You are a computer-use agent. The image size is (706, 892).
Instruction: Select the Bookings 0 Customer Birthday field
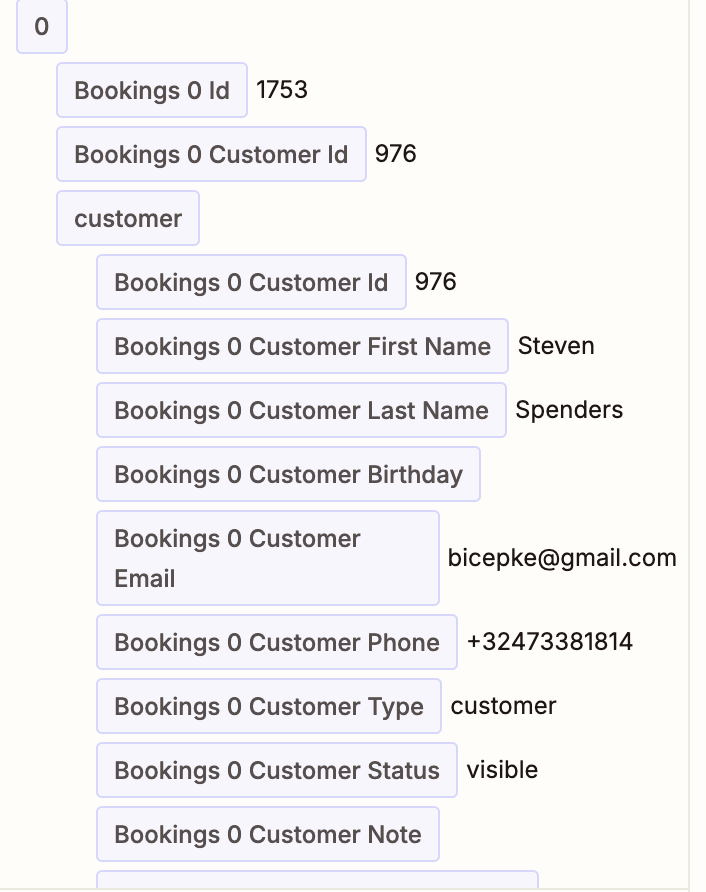click(288, 475)
